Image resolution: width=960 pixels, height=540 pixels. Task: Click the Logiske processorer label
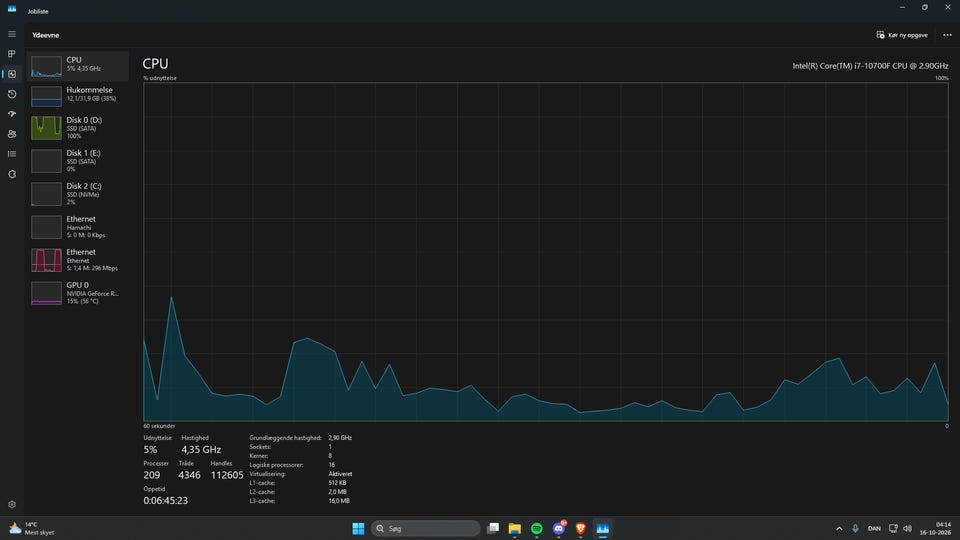tap(276, 465)
